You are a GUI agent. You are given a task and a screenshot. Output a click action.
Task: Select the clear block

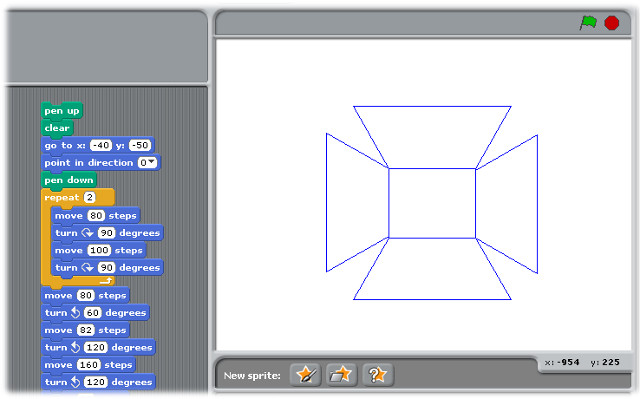pyautogui.click(x=57, y=128)
